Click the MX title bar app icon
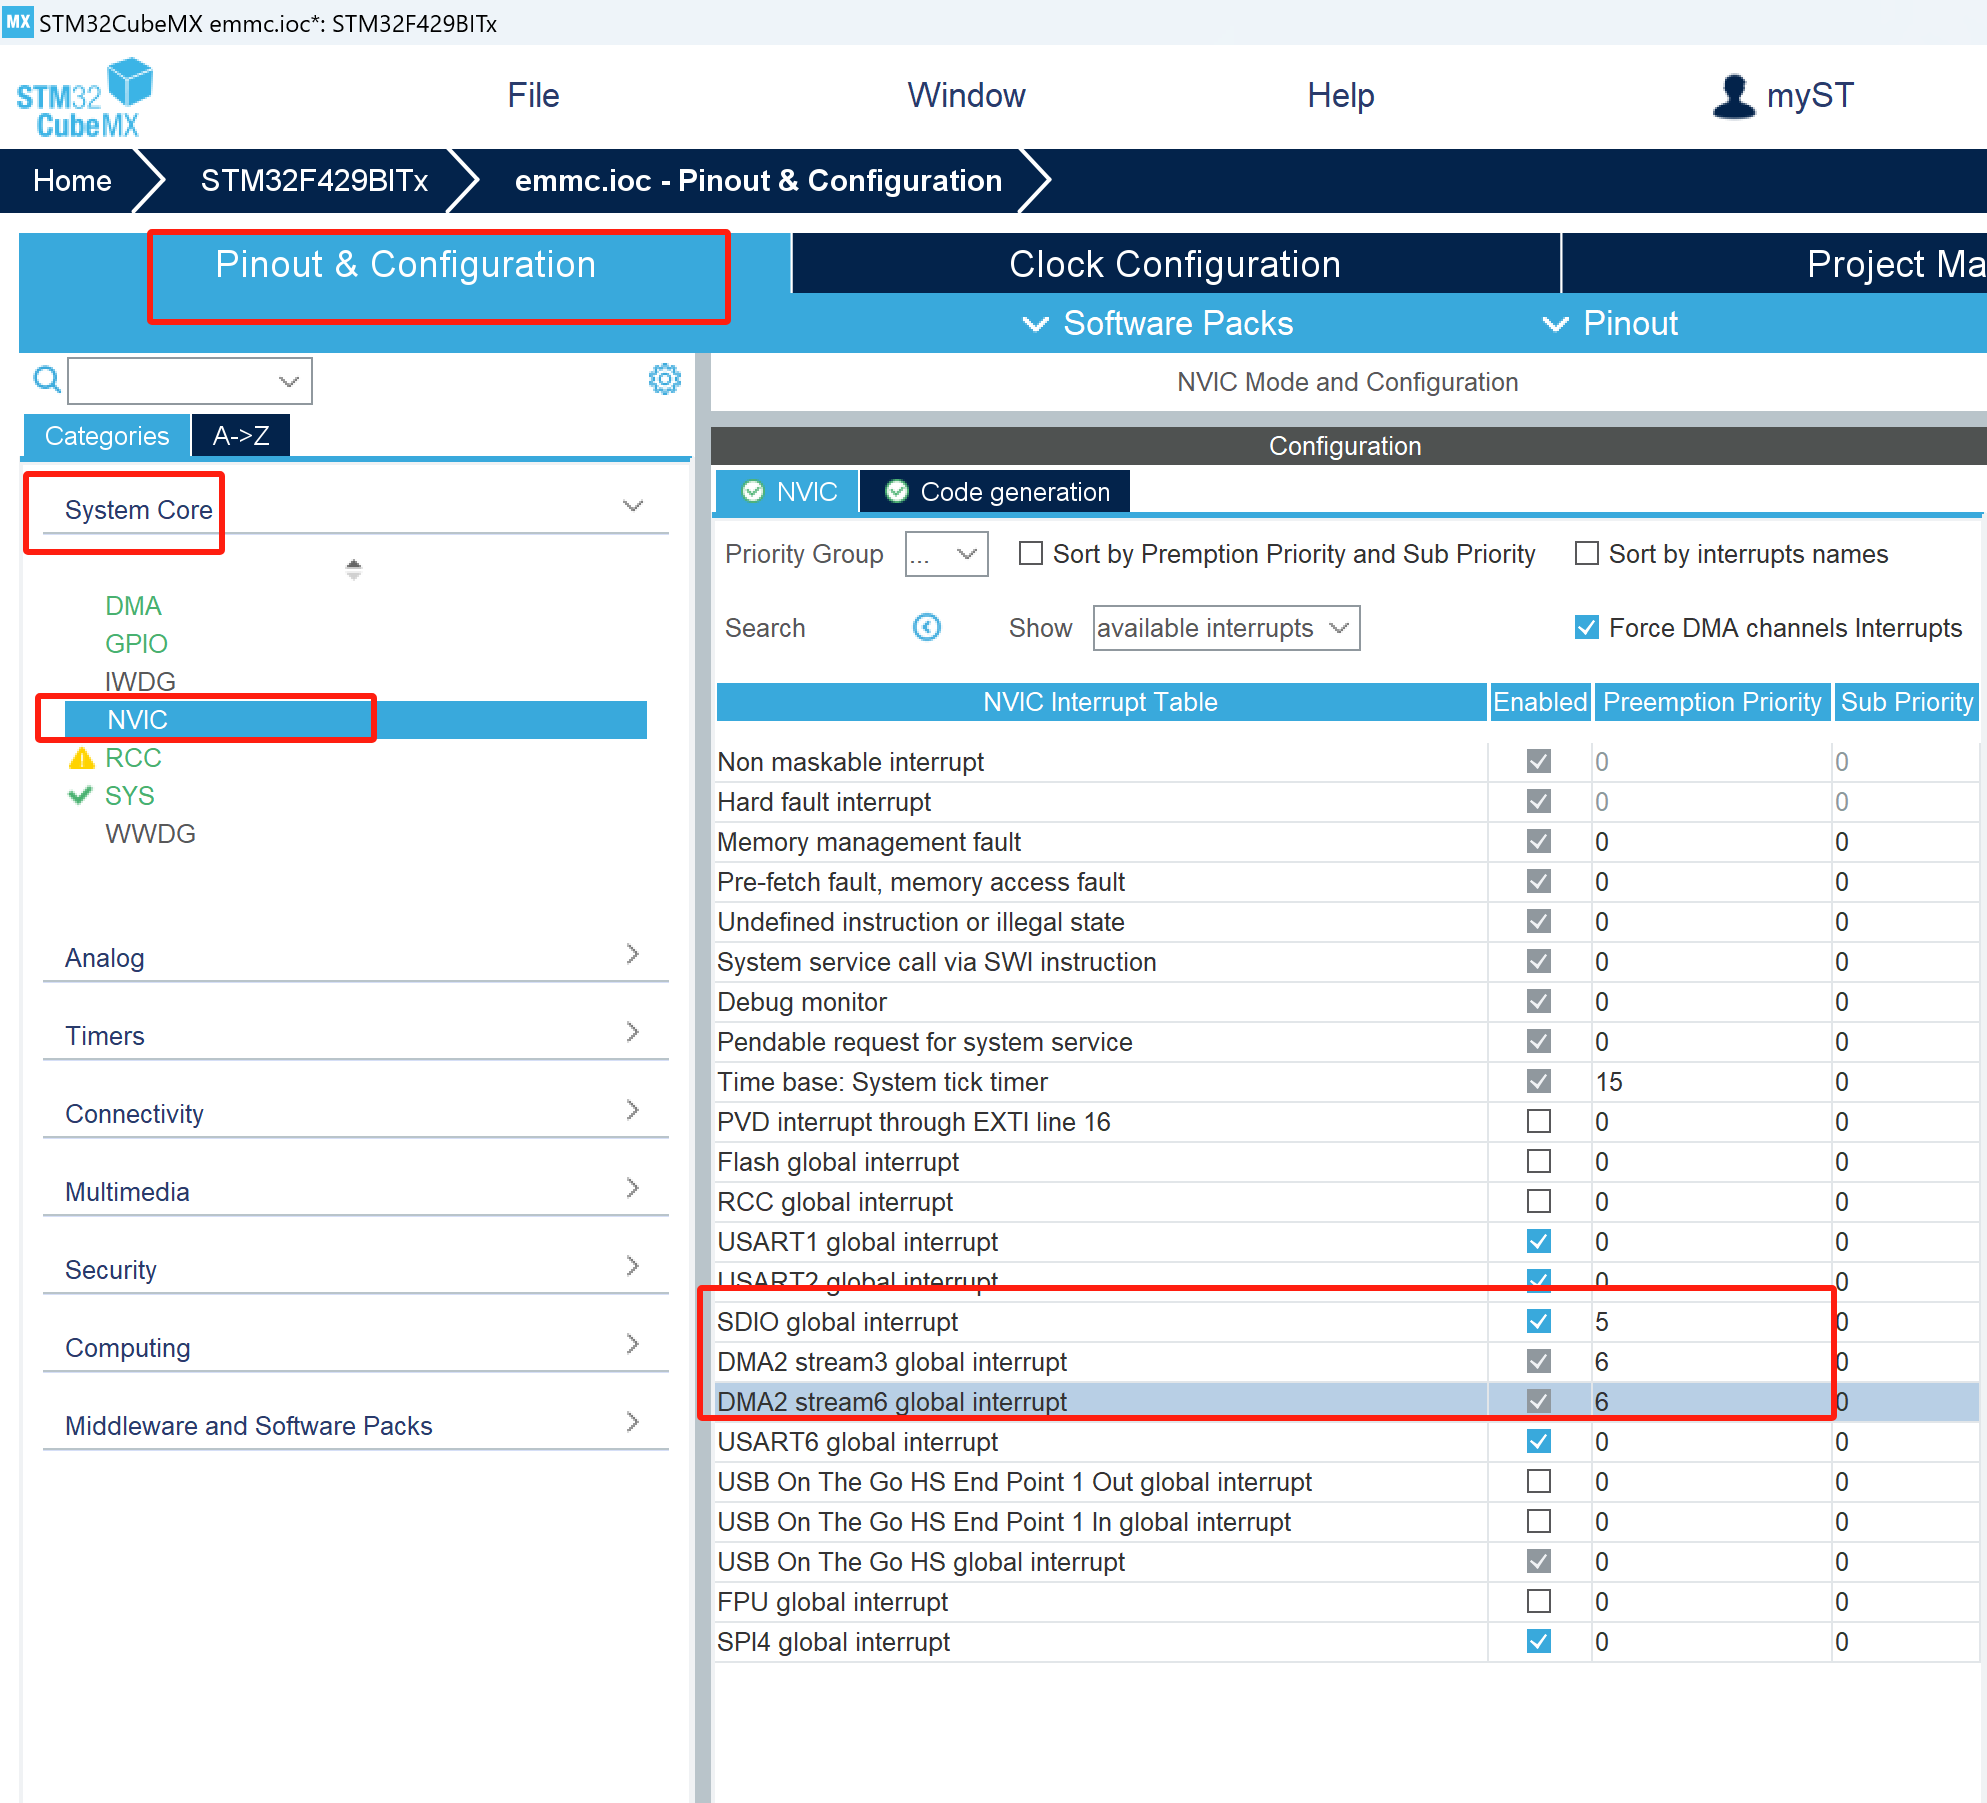Viewport: 1987px width, 1803px height. pos(18,22)
